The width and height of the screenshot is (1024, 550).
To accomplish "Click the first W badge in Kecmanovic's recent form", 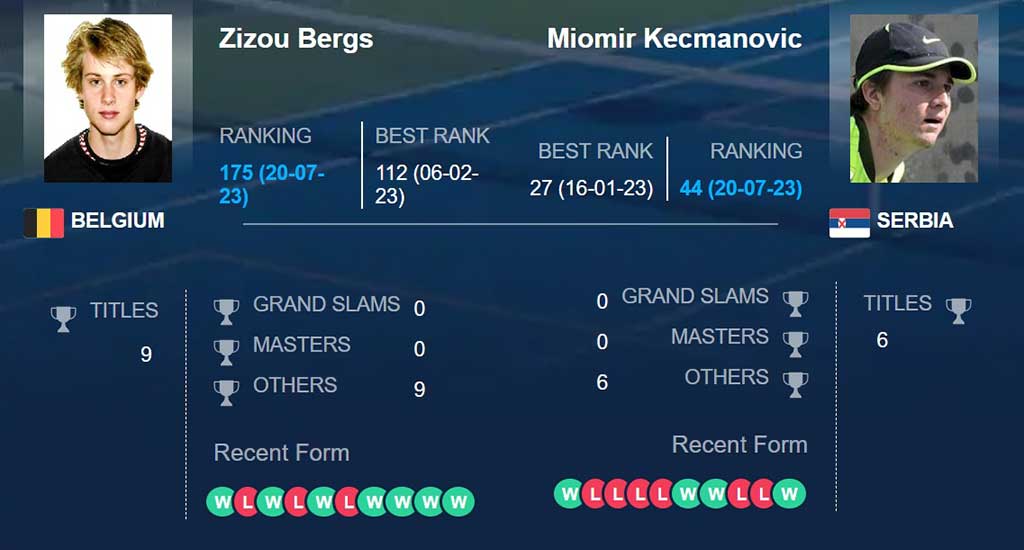I will coord(569,494).
